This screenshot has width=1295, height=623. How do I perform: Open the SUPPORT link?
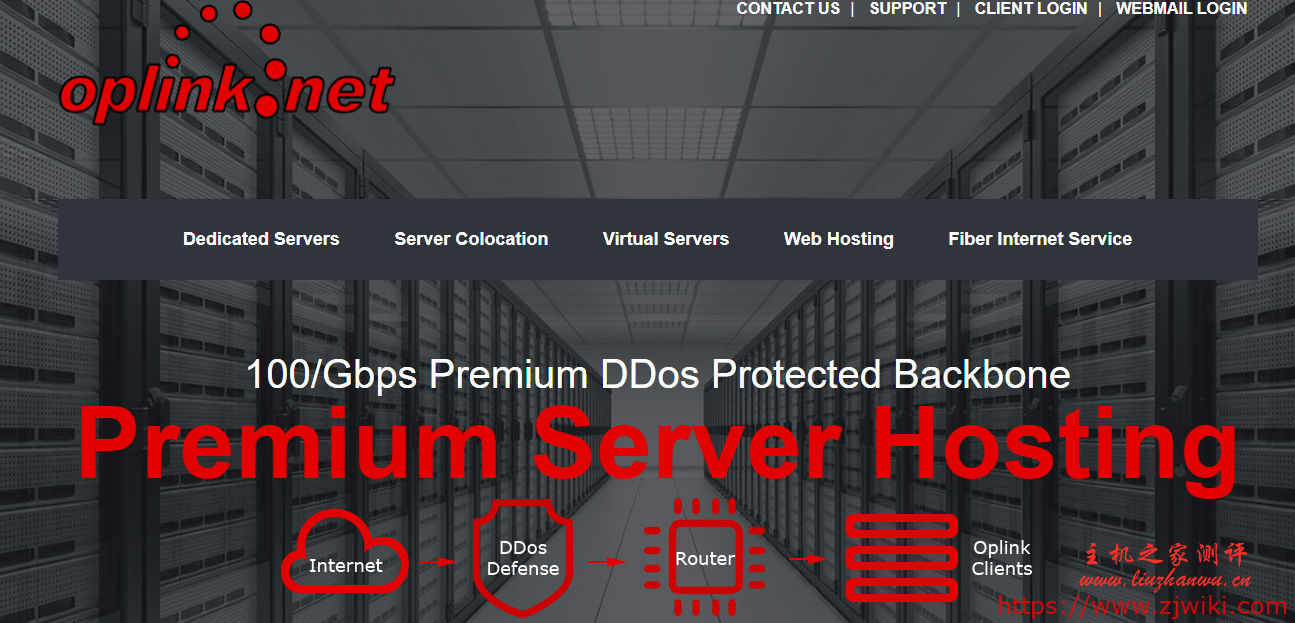click(907, 9)
